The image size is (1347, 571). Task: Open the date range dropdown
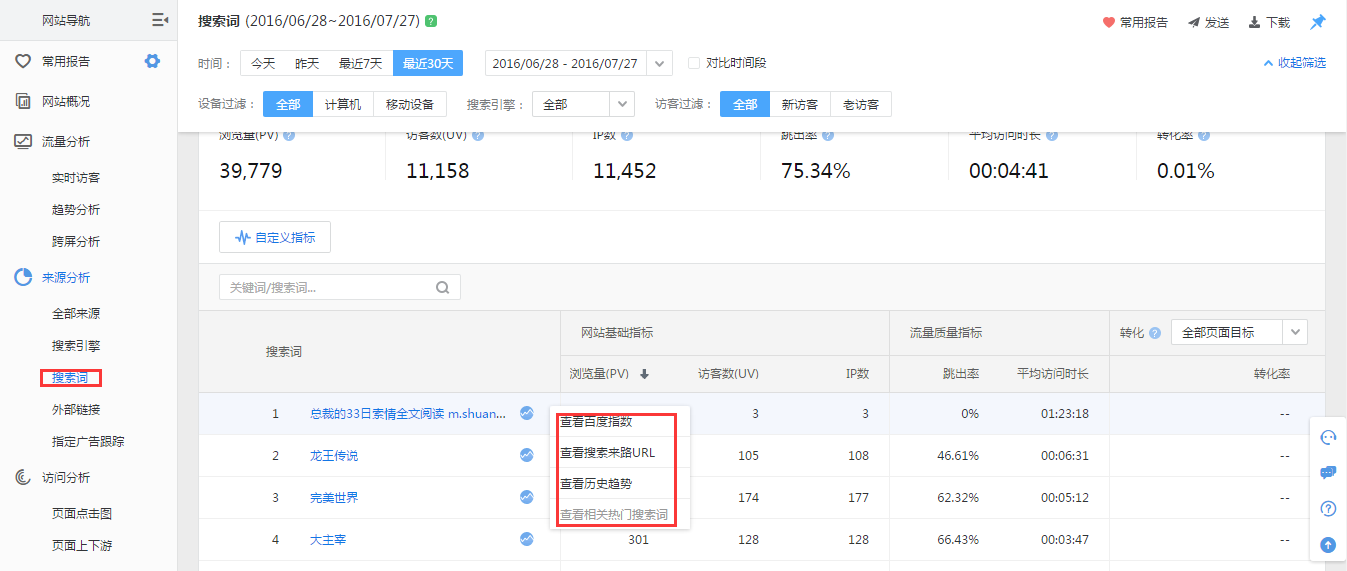(659, 63)
